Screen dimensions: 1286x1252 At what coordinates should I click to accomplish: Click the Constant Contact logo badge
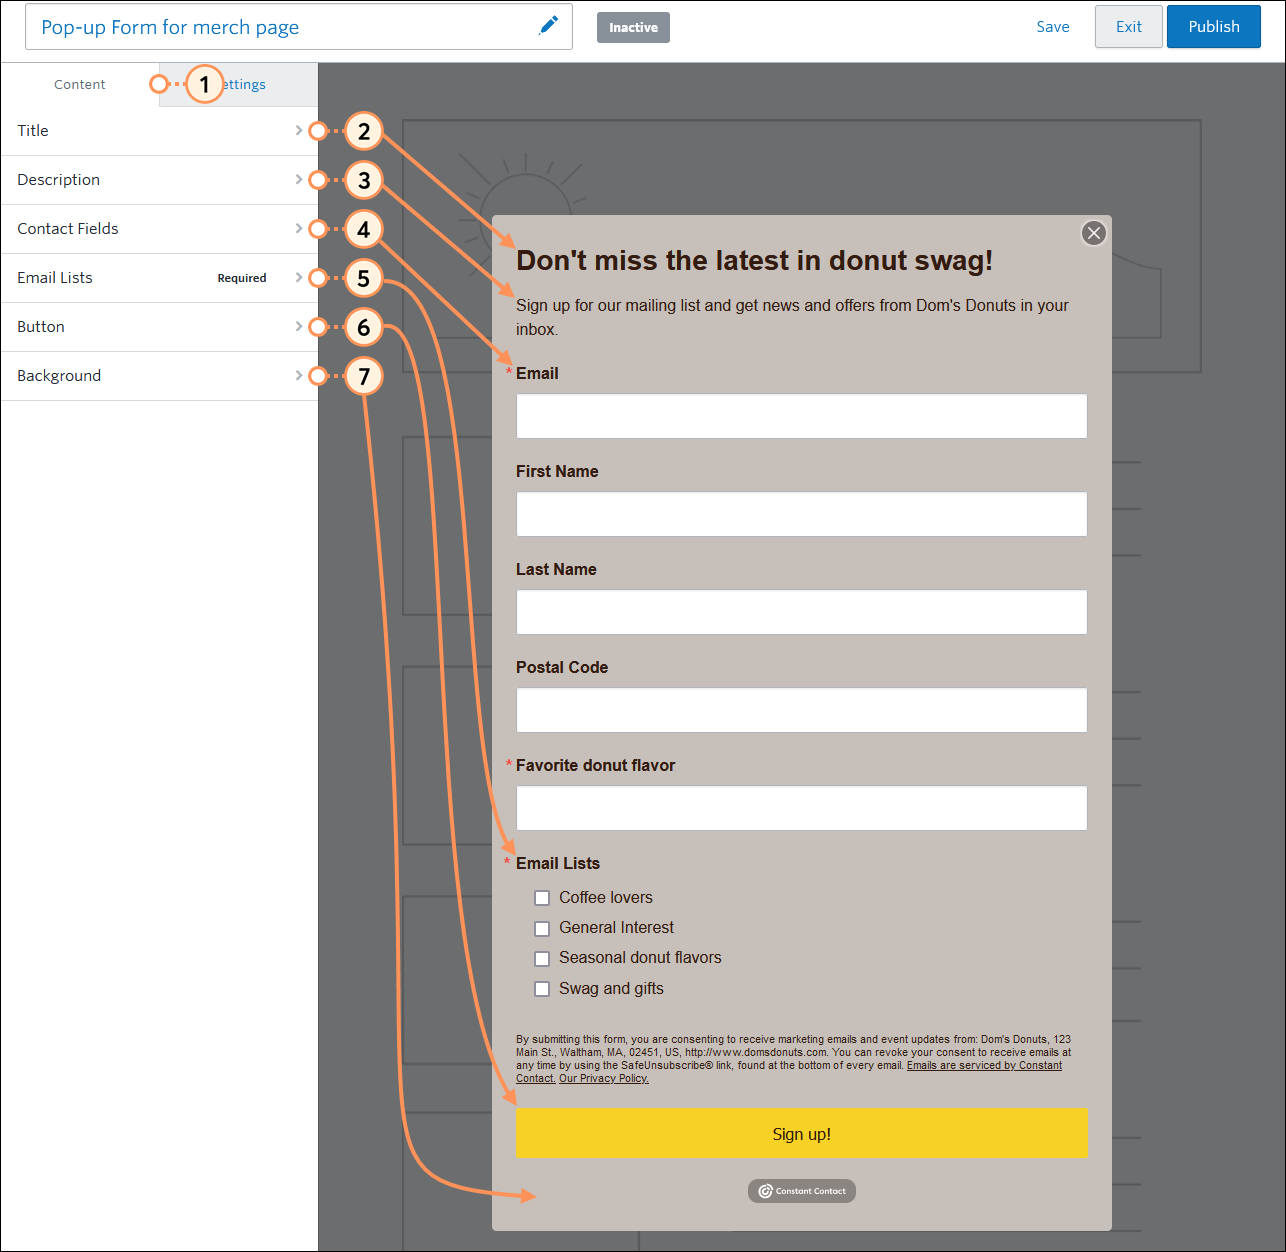pyautogui.click(x=802, y=1191)
